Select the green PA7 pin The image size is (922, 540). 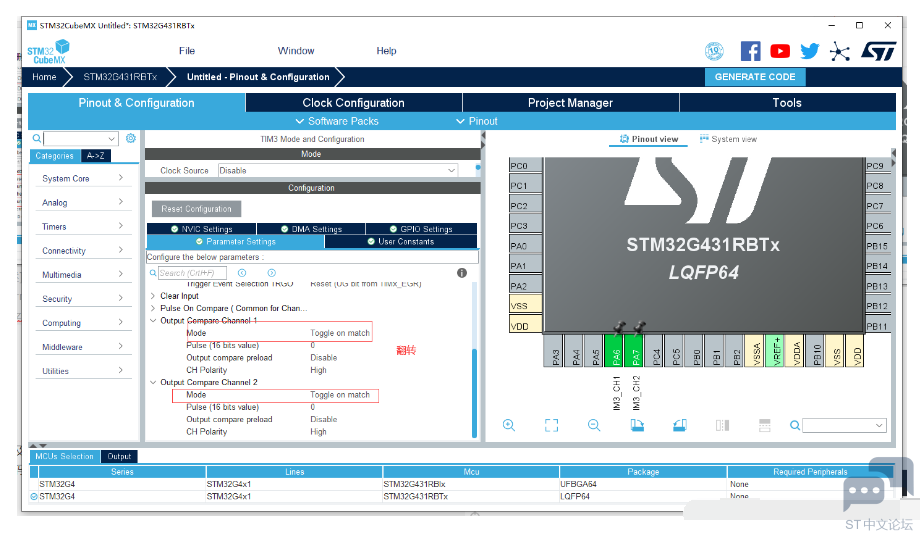pos(634,351)
